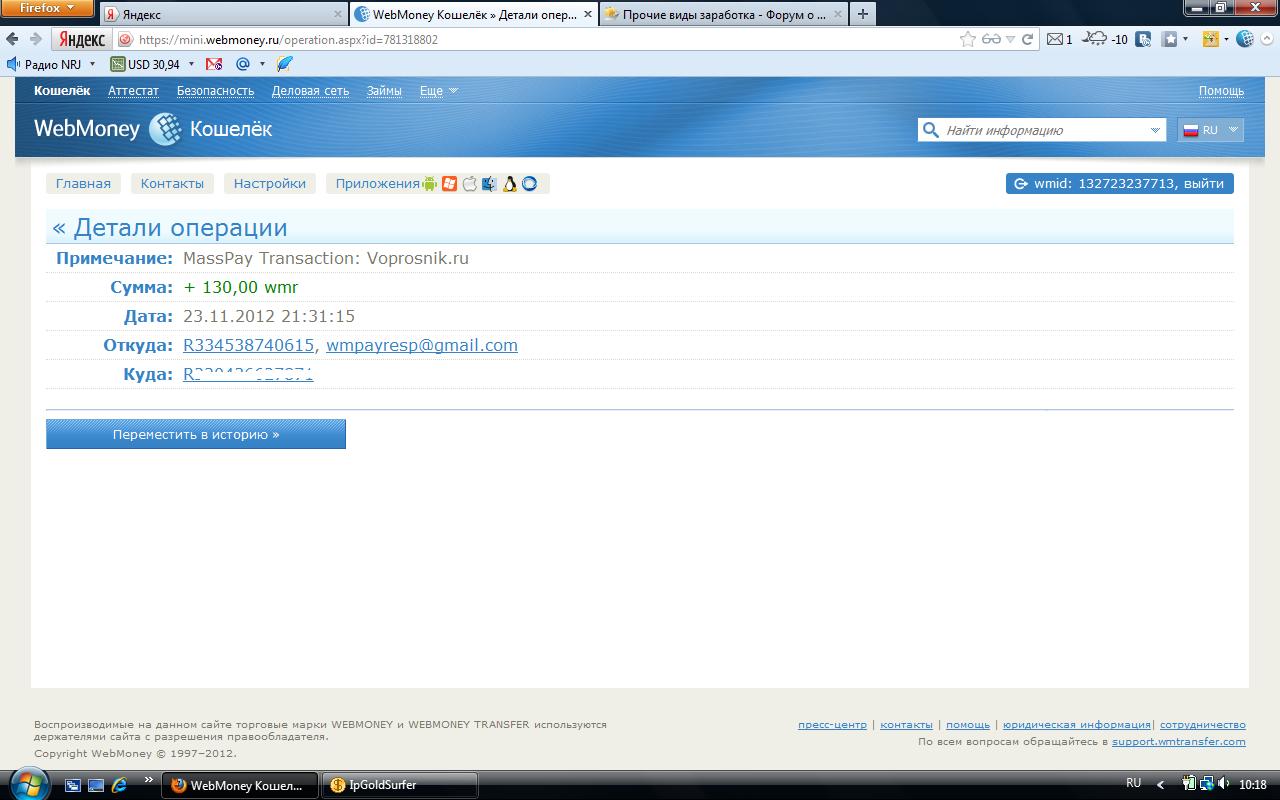The height and width of the screenshot is (800, 1280).
Task: Click the Linux penguin application icon
Action: coord(510,184)
